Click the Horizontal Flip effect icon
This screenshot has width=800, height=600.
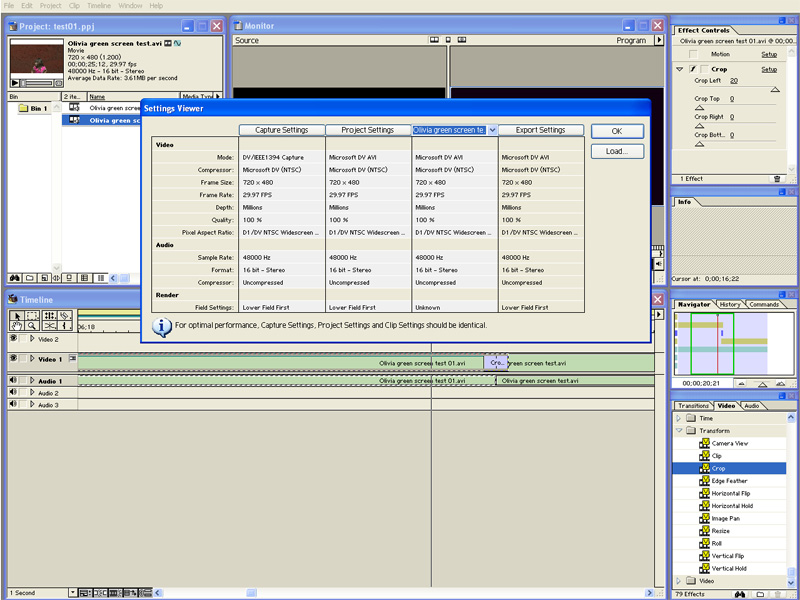pos(705,493)
